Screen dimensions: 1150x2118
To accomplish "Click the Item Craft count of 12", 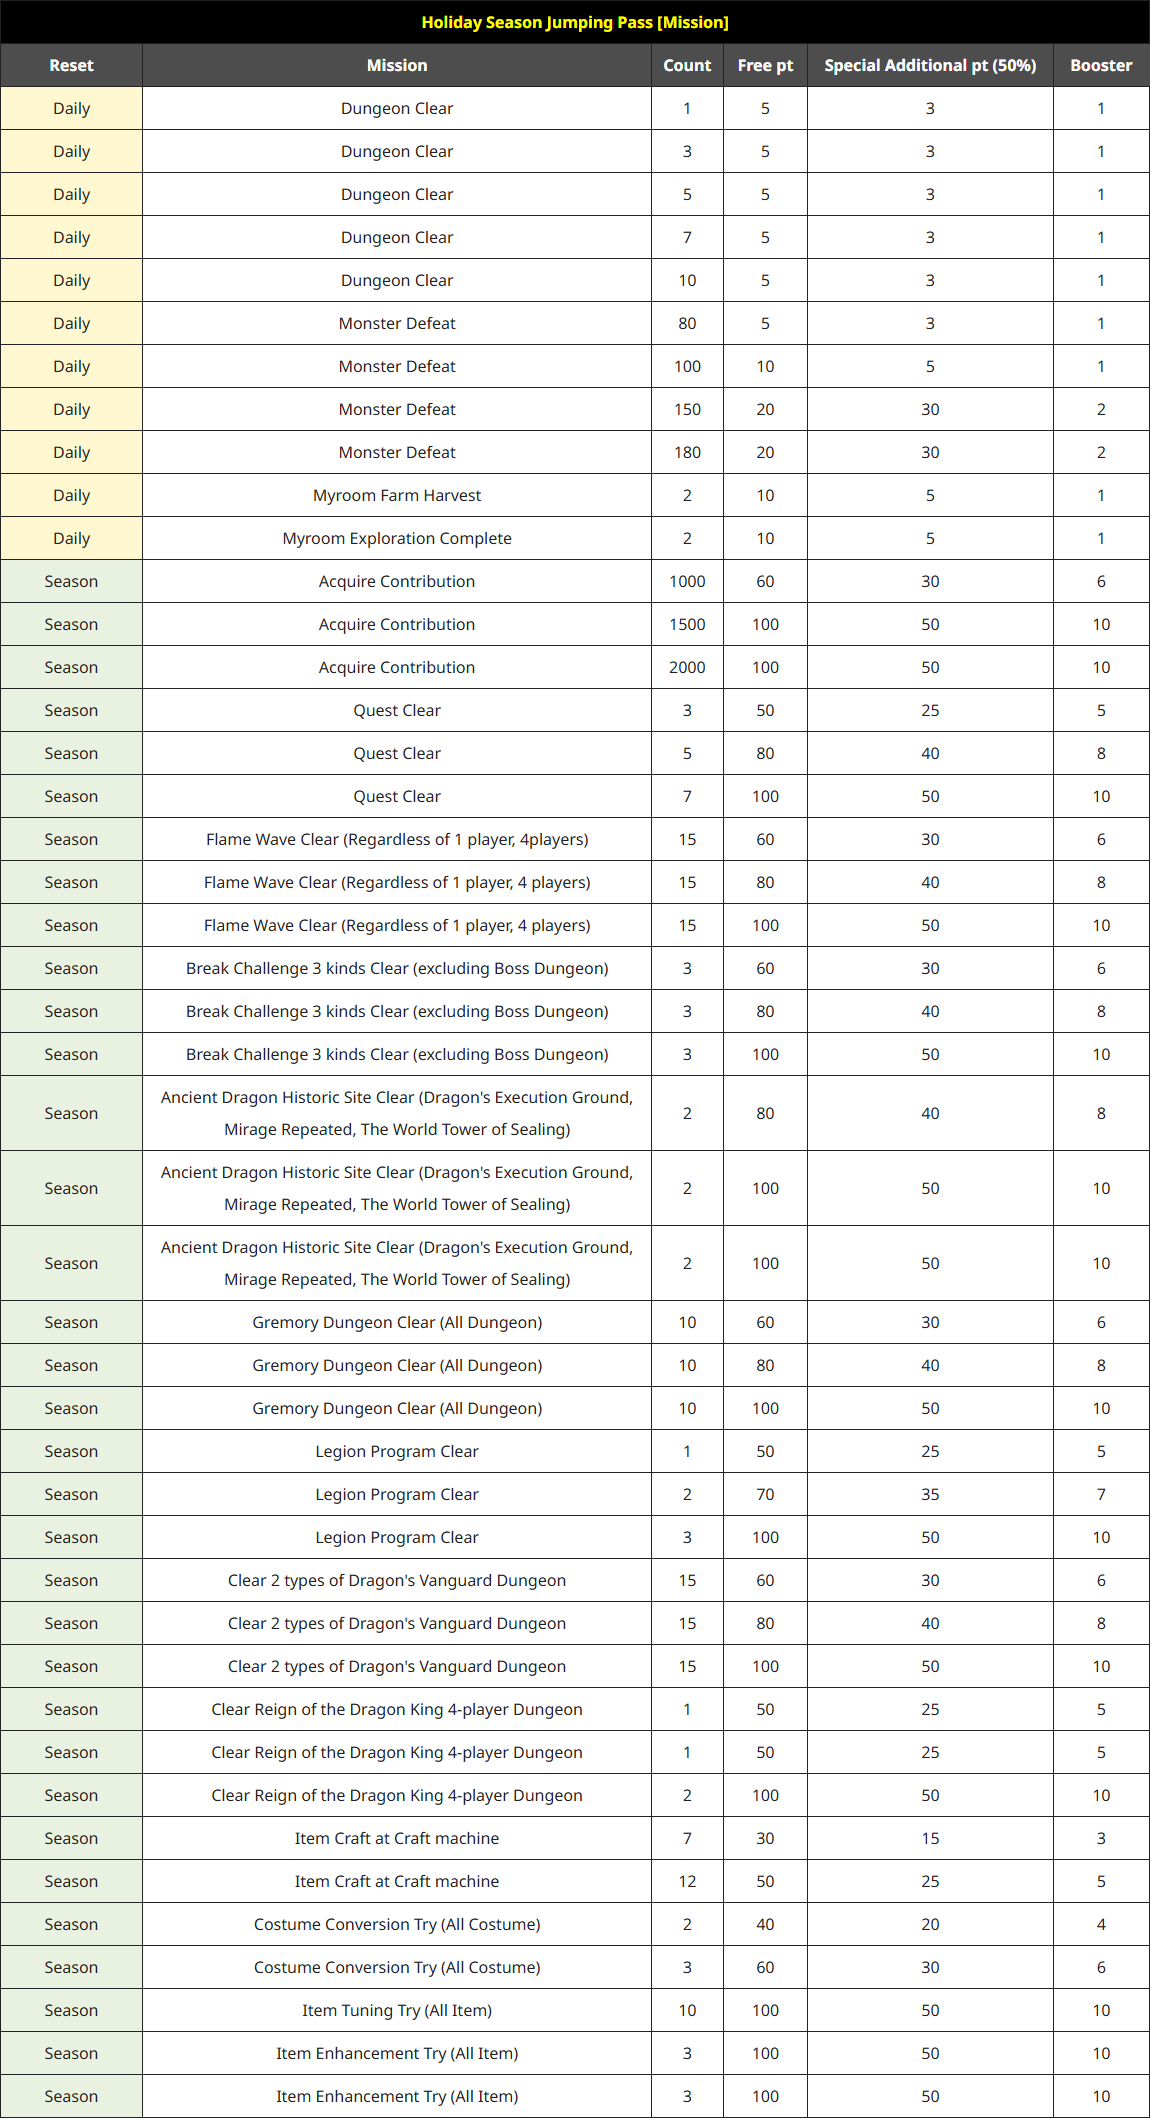I will coord(687,1881).
